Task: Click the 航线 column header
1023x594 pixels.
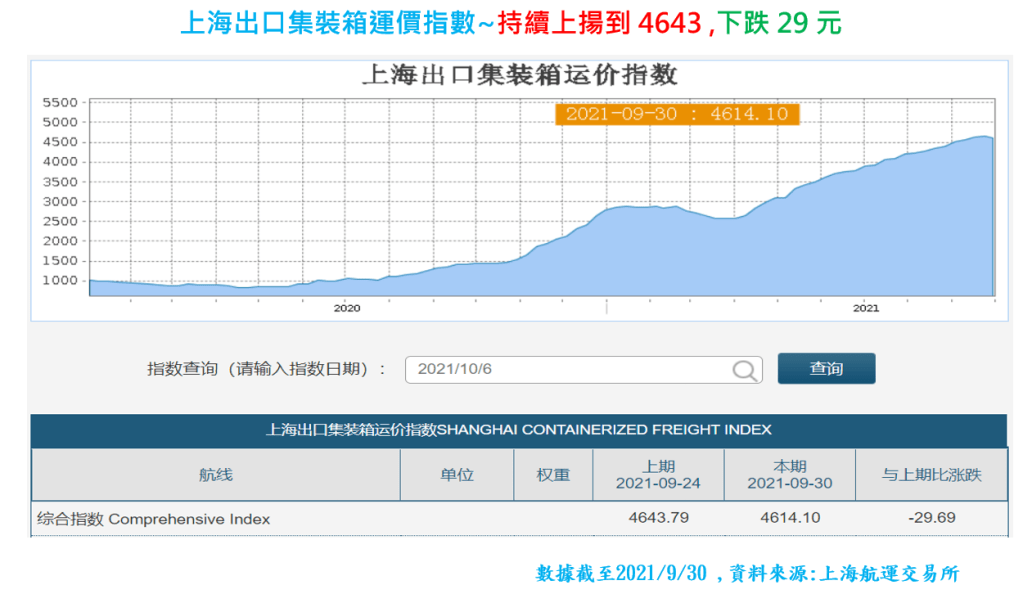Action: pos(215,475)
